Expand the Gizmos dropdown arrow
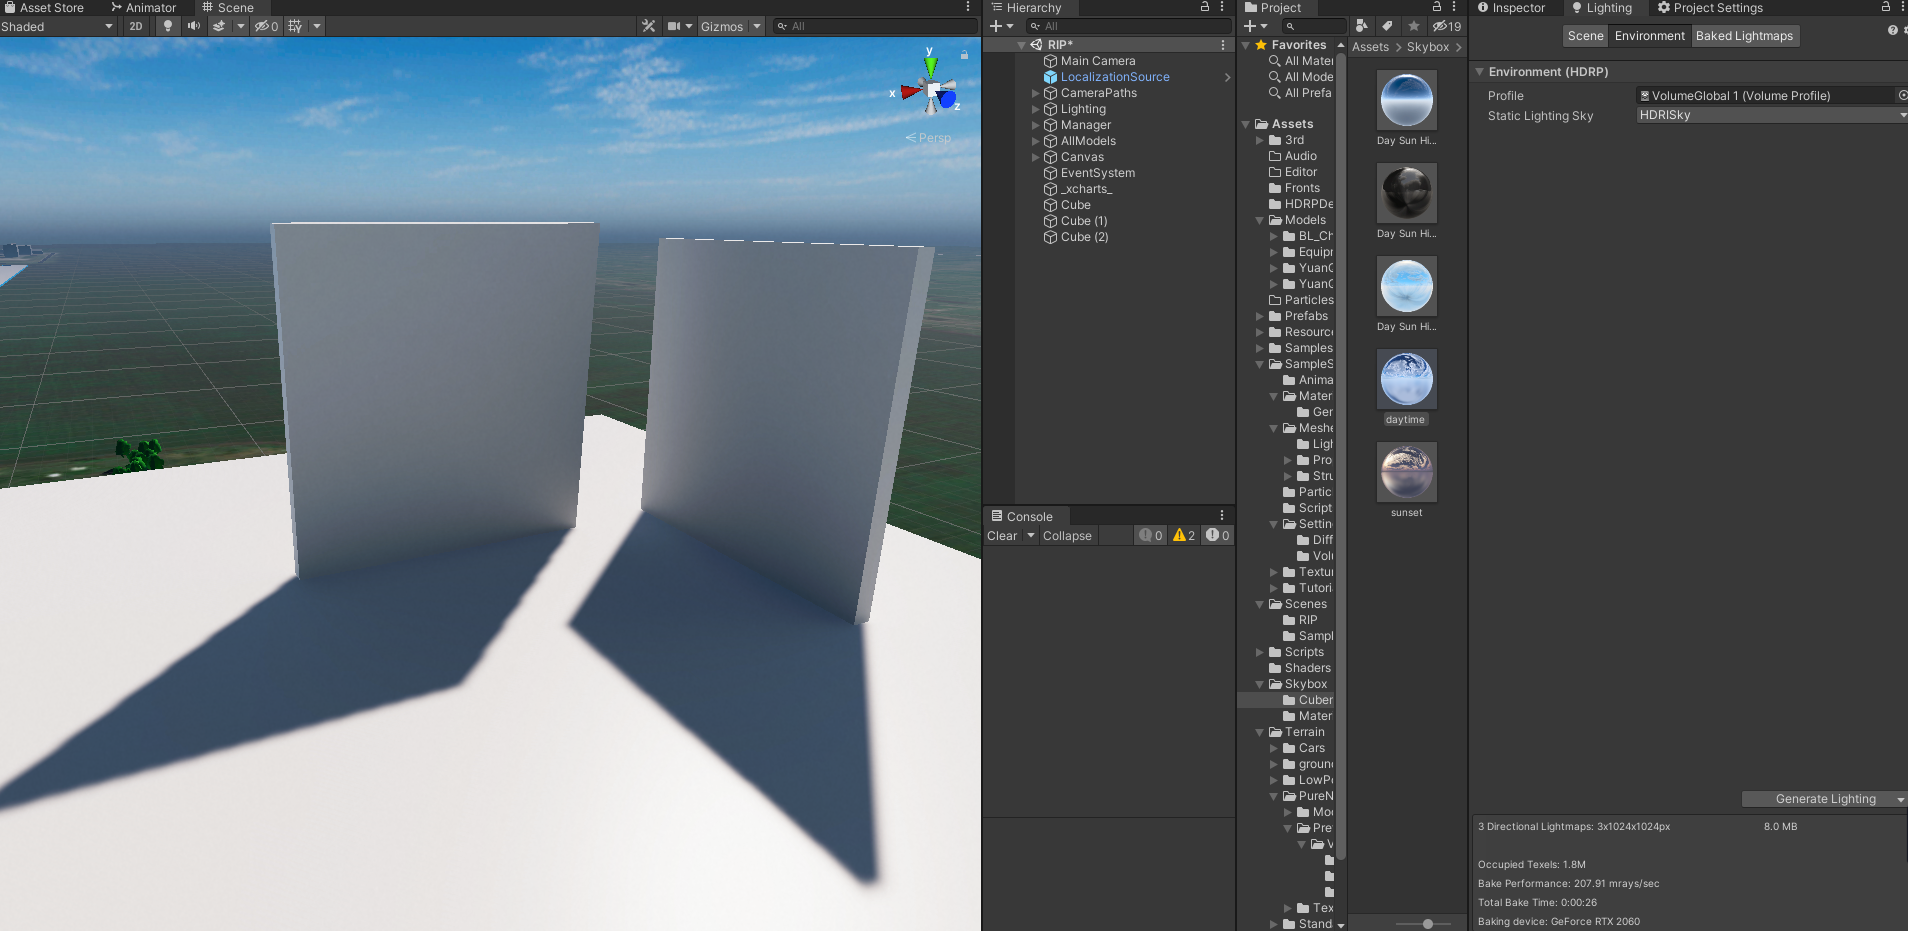Image resolution: width=1908 pixels, height=931 pixels. click(x=755, y=26)
